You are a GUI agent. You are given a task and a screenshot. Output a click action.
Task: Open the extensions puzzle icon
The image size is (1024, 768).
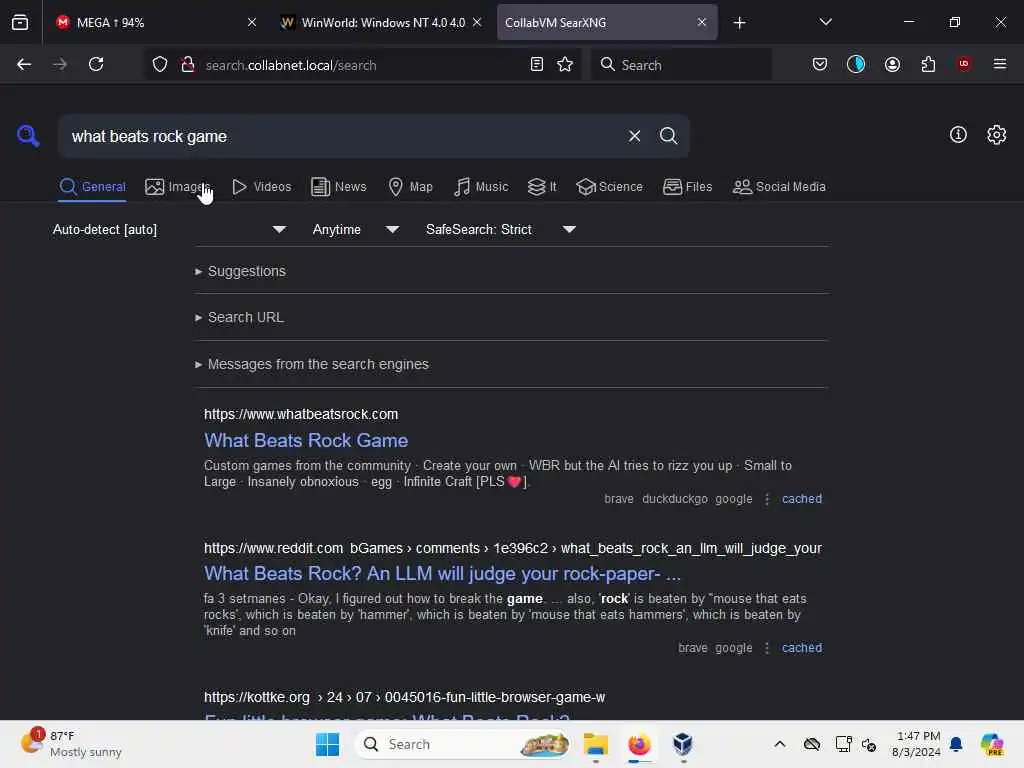tap(928, 64)
